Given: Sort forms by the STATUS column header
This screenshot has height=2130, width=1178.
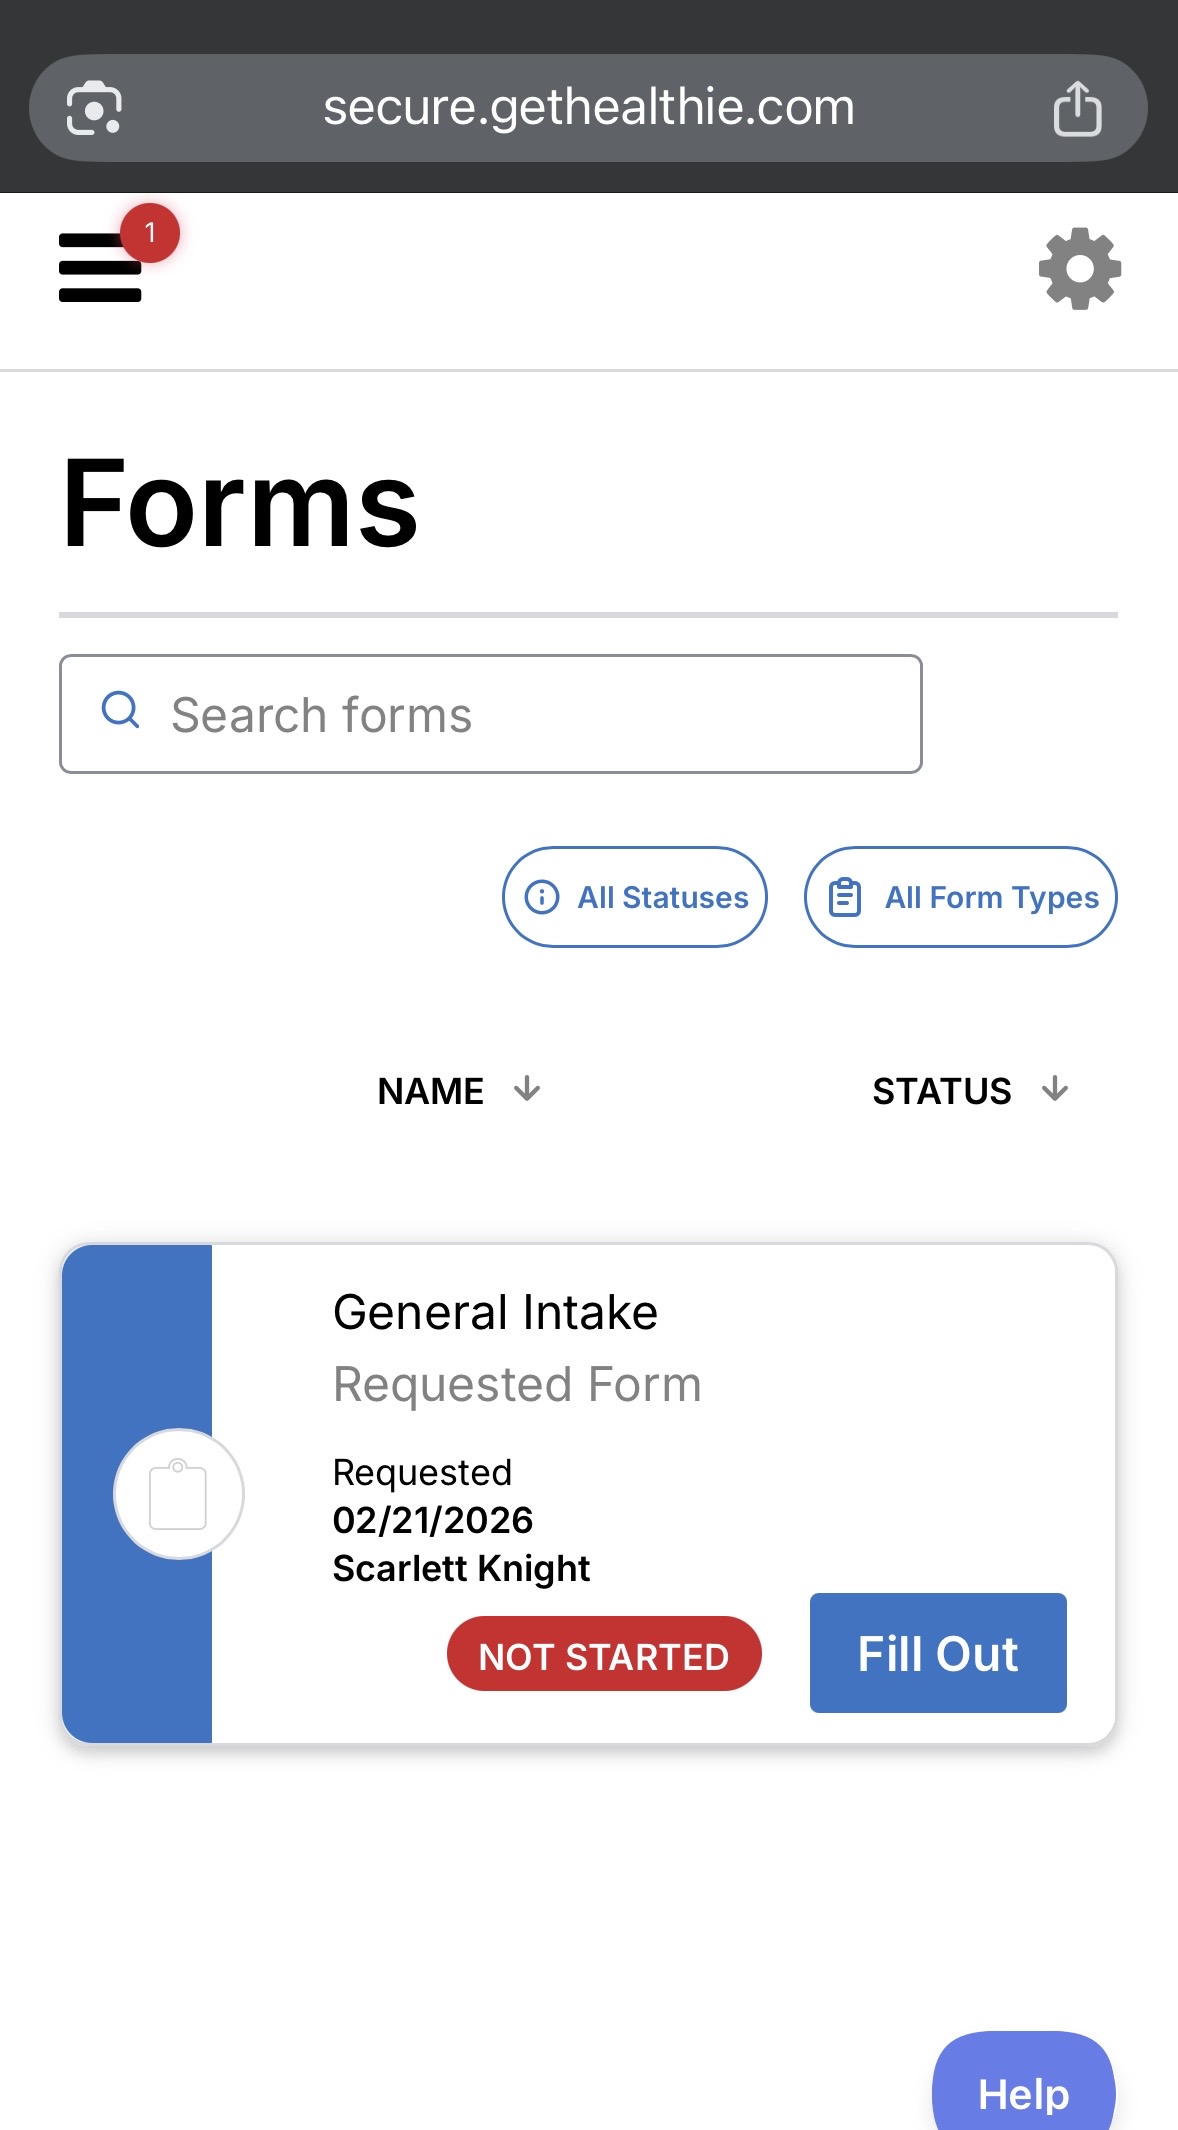Looking at the screenshot, I should 941,1091.
